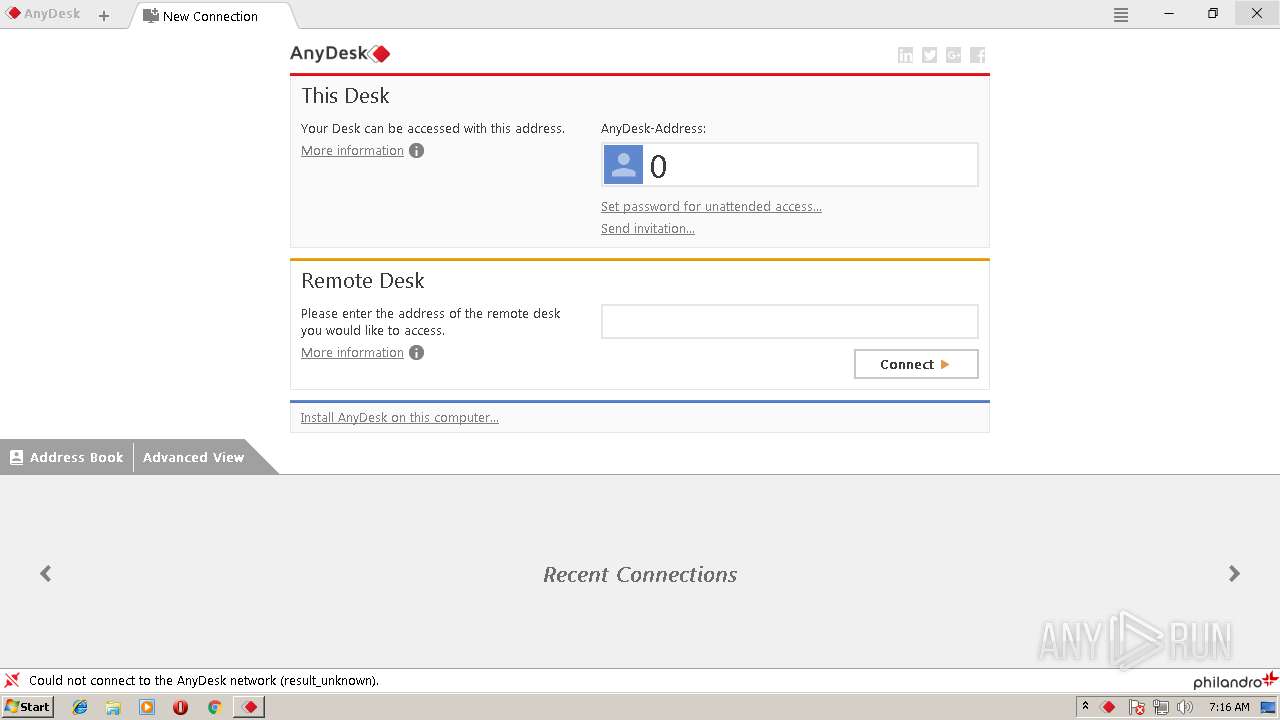Image resolution: width=1280 pixels, height=720 pixels.
Task: Click the This Desk heading
Action: [345, 96]
